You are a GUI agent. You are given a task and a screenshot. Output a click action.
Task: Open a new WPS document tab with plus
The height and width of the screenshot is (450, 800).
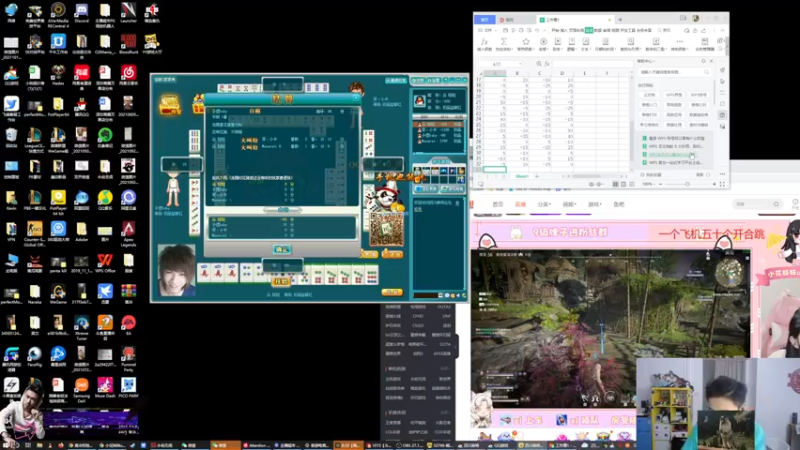click(x=620, y=19)
